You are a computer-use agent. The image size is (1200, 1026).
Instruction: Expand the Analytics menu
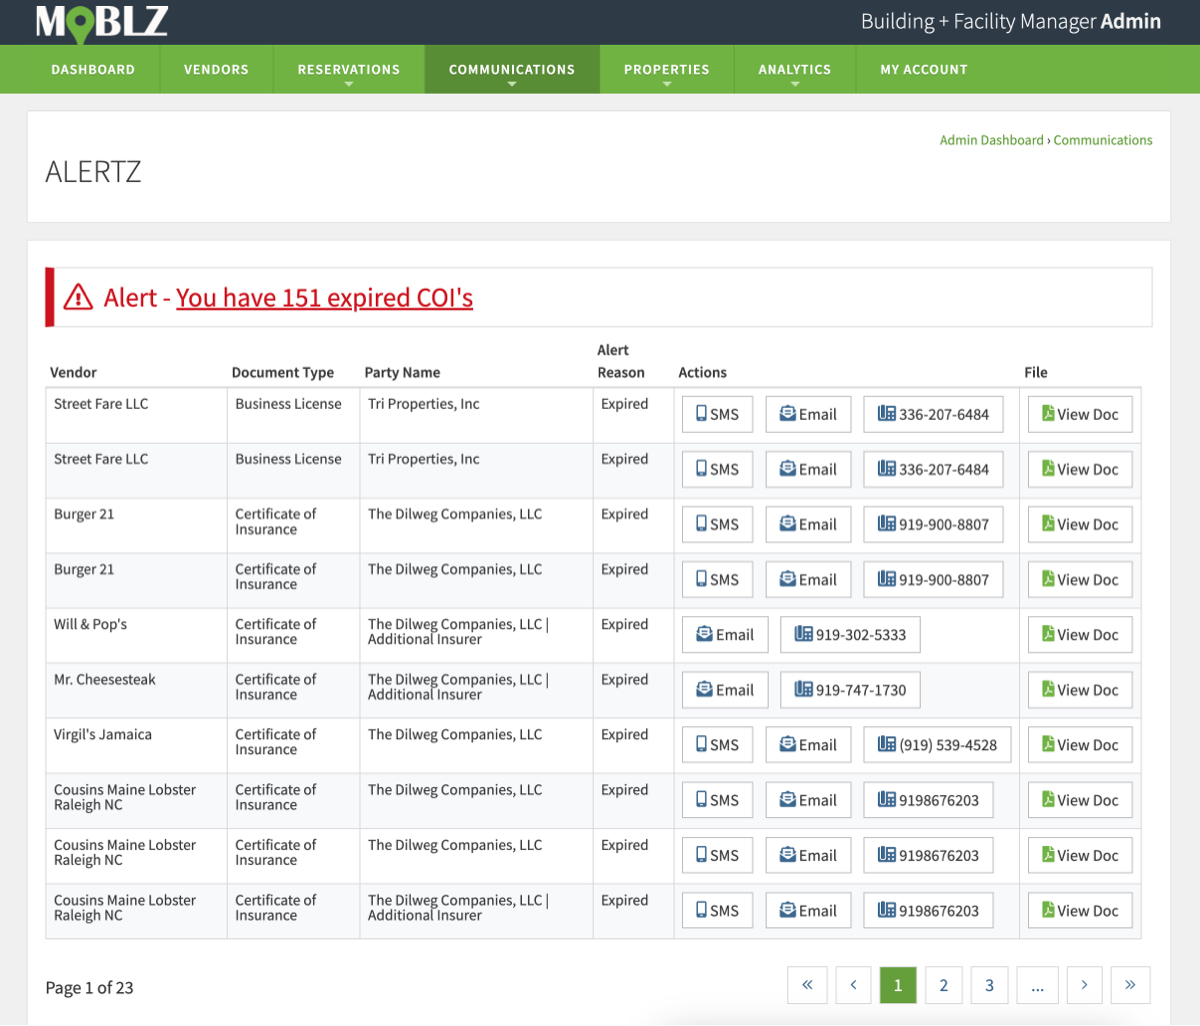tap(794, 70)
